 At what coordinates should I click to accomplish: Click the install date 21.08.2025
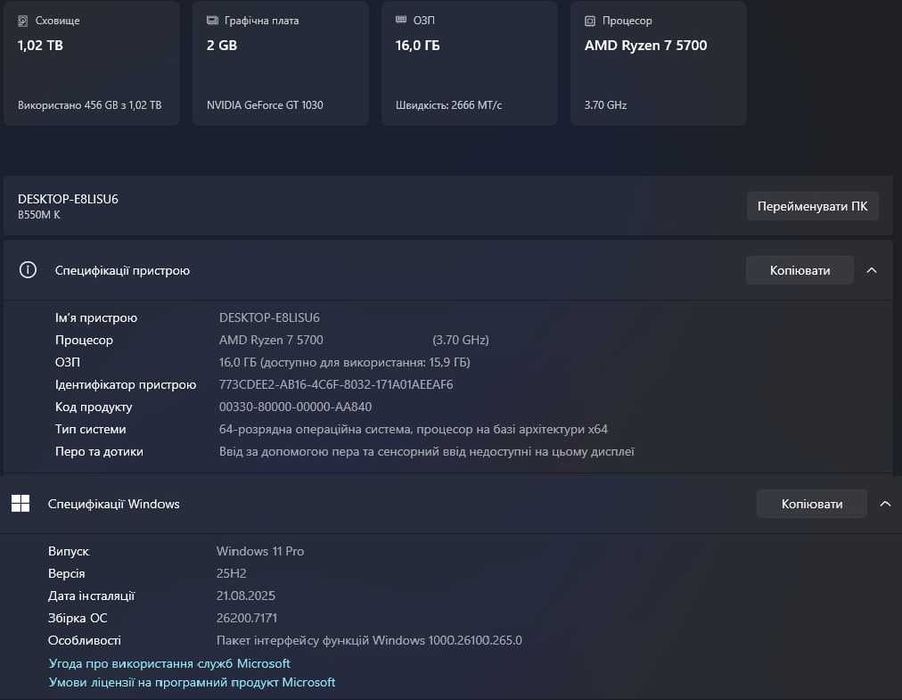(x=246, y=595)
